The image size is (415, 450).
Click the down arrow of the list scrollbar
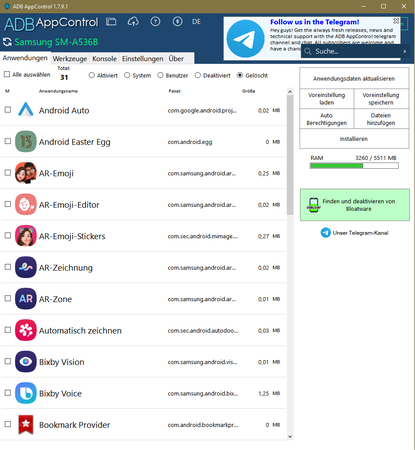(x=290, y=436)
